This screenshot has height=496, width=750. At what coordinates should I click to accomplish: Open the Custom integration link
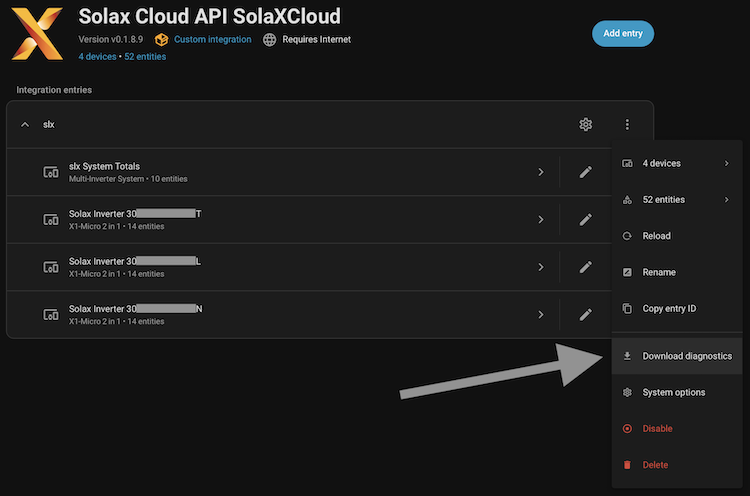coord(212,40)
